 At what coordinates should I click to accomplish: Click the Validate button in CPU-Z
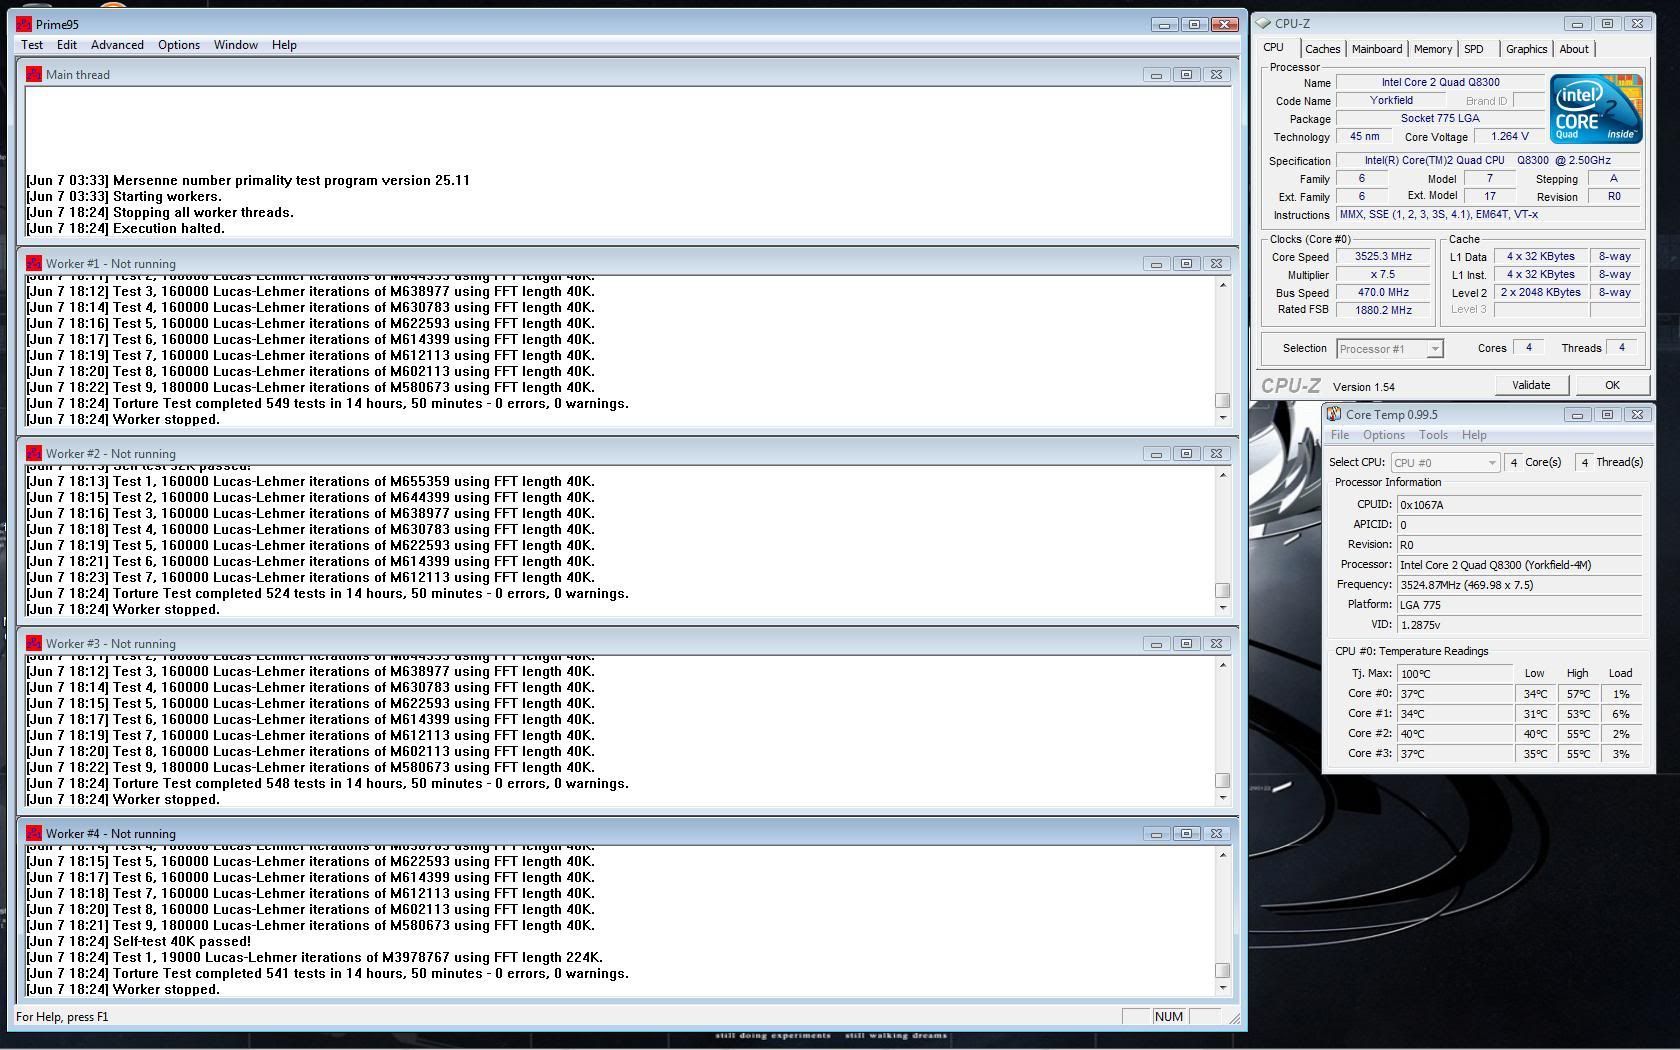pos(1531,385)
